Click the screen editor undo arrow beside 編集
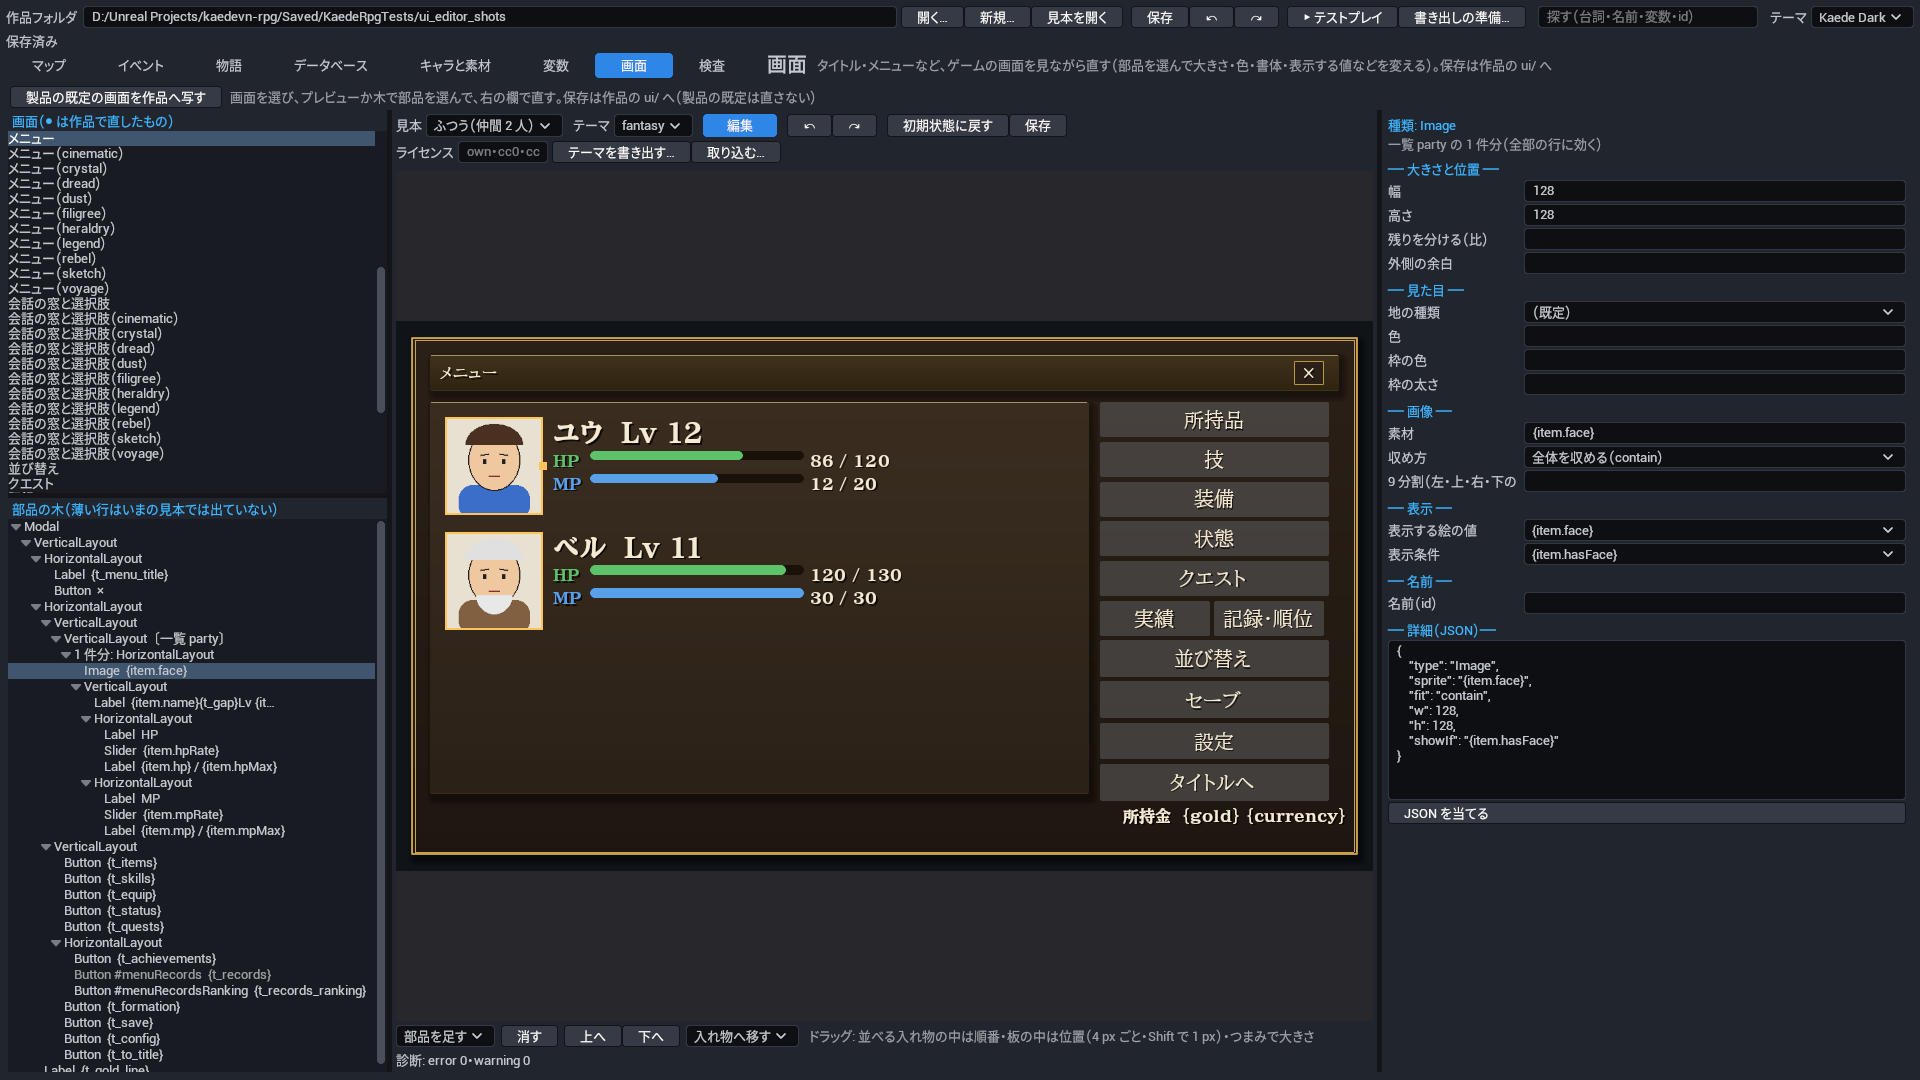 809,126
